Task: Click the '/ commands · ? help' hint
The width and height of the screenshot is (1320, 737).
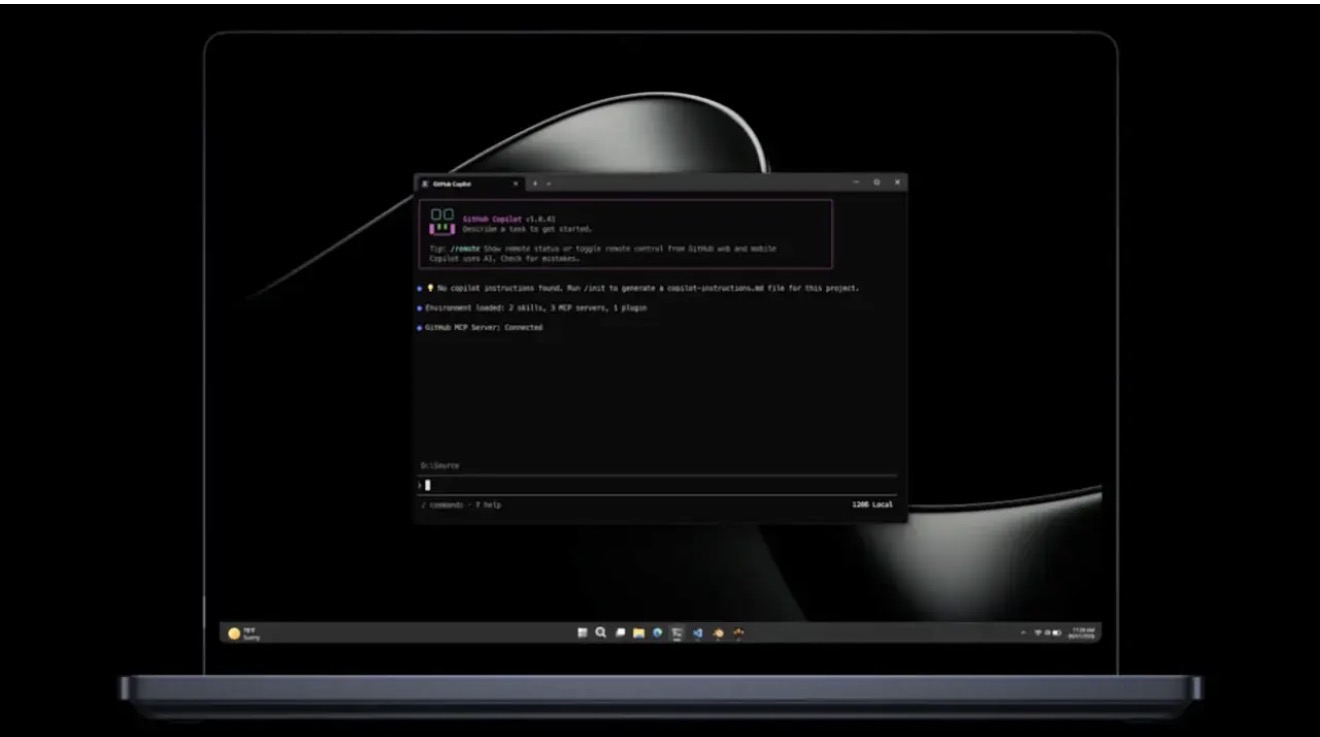Action: 461,505
